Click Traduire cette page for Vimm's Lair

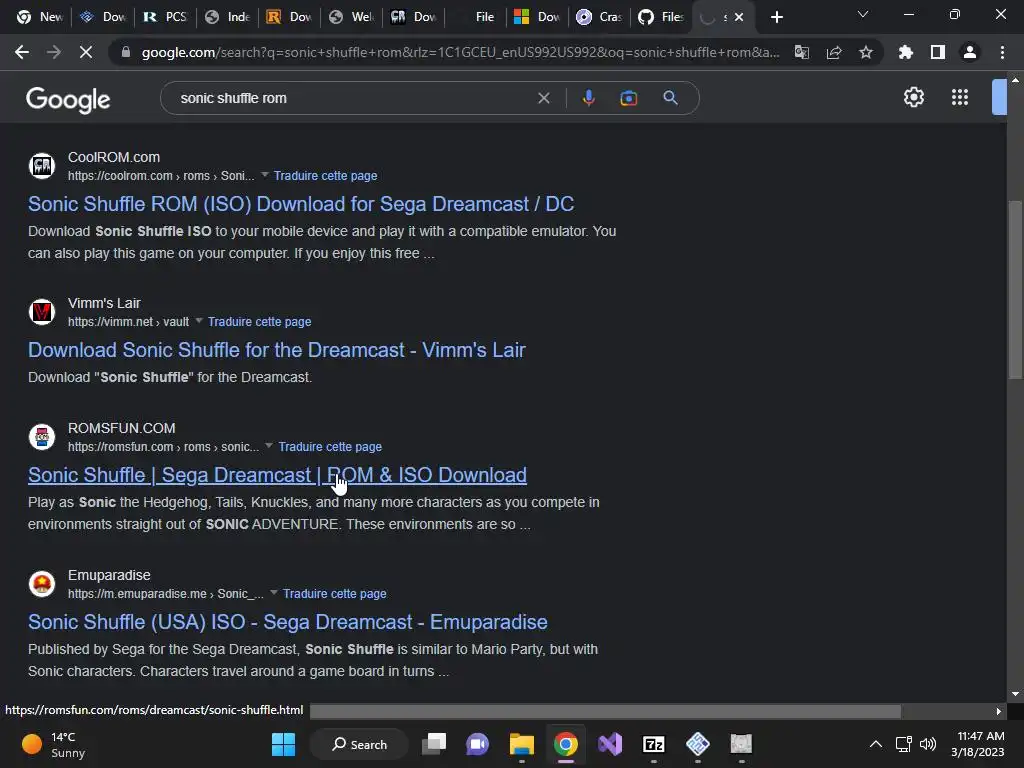(259, 321)
